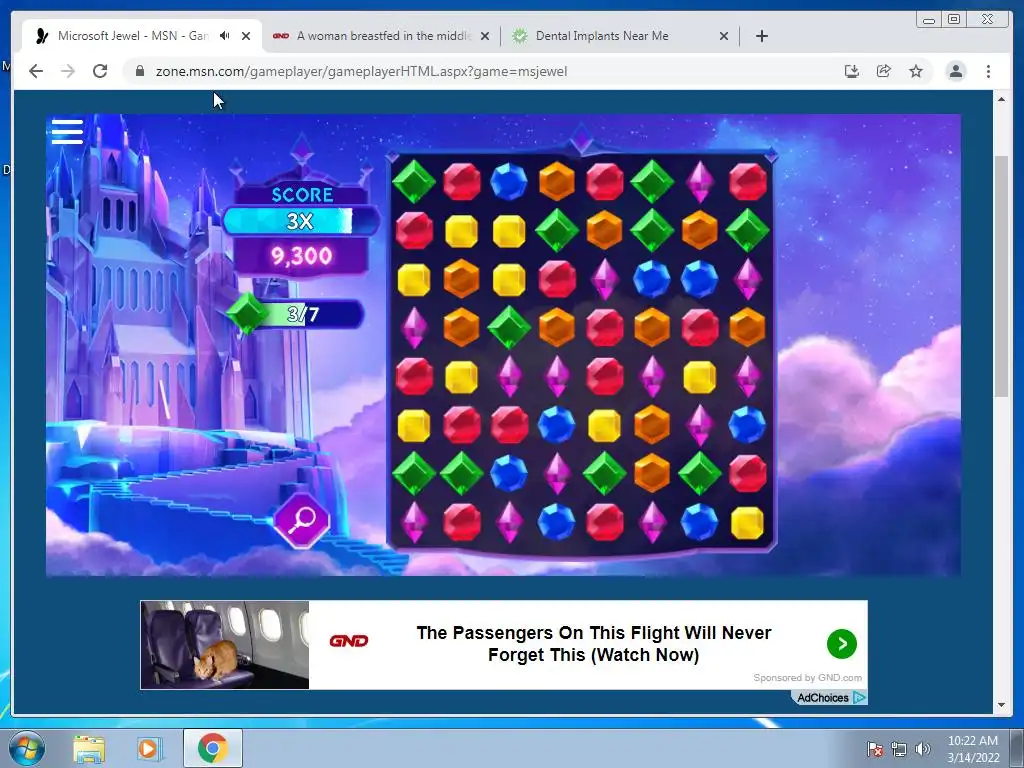Close the Dental Implants tab
This screenshot has width=1024, height=768.
724,36
